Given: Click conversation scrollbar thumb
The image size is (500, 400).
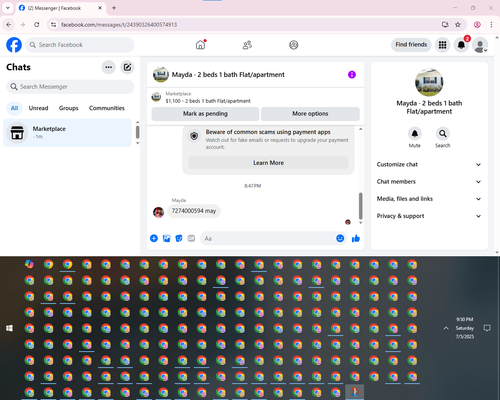Looking at the screenshot, I should pyautogui.click(x=360, y=206).
